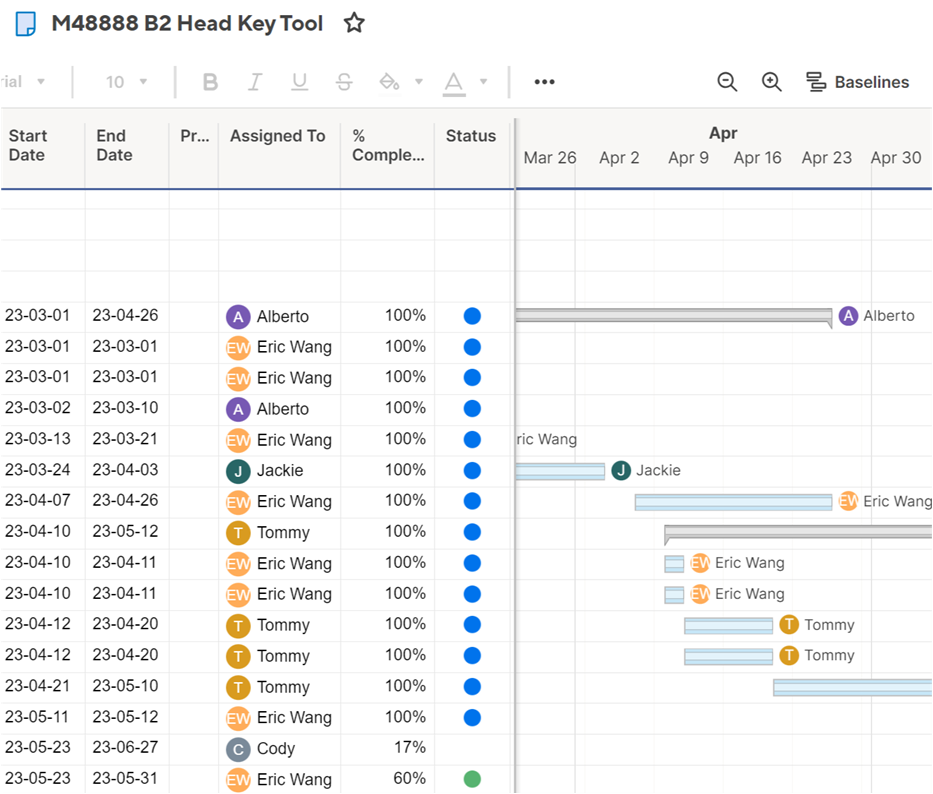This screenshot has width=933, height=794.
Task: Click the Apr 30 week label in timeline
Action: tap(896, 158)
